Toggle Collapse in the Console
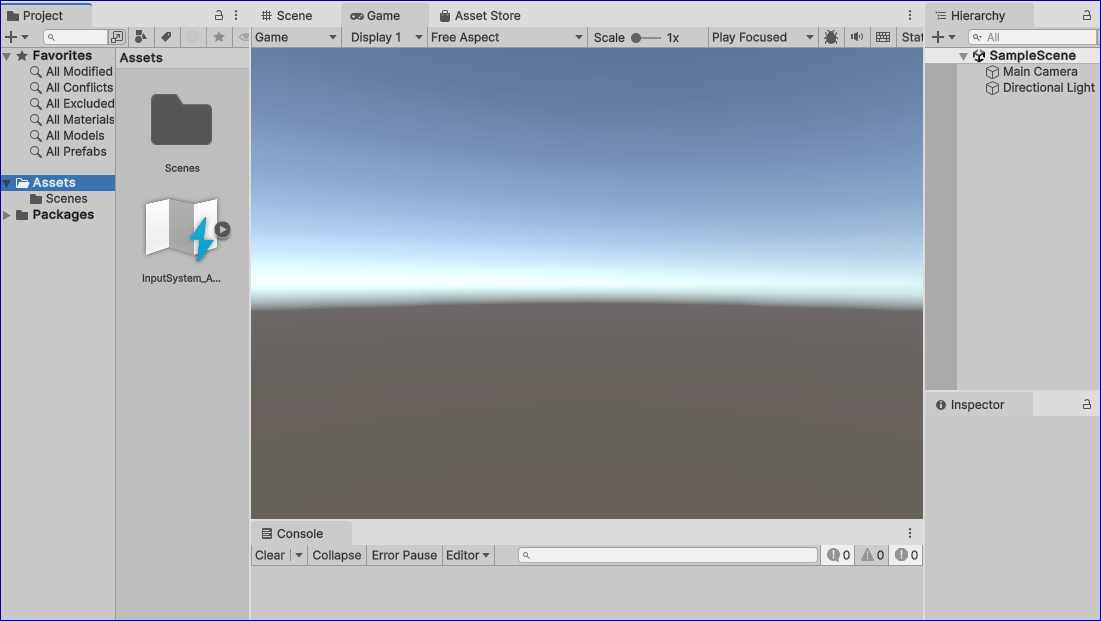The height and width of the screenshot is (621, 1101). (336, 555)
